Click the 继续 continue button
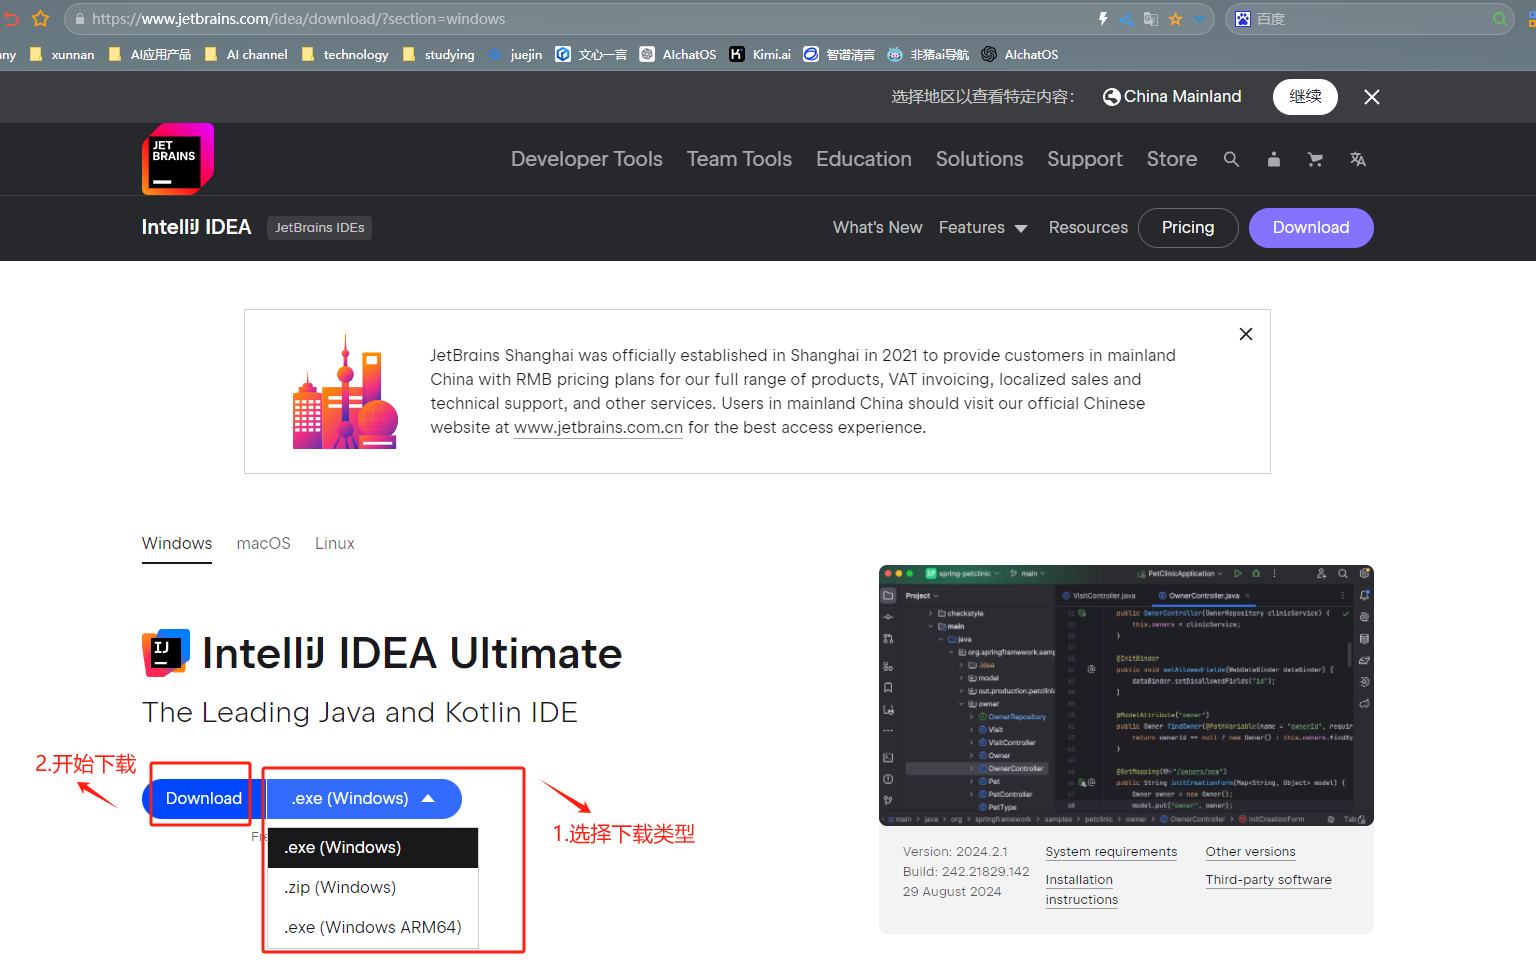This screenshot has height=970, width=1536. (1305, 97)
